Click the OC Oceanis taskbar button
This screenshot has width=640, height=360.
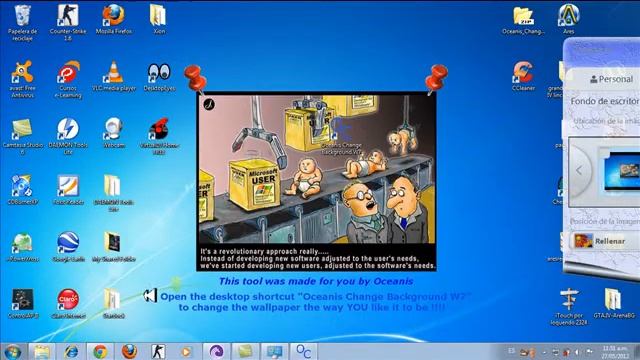click(303, 351)
